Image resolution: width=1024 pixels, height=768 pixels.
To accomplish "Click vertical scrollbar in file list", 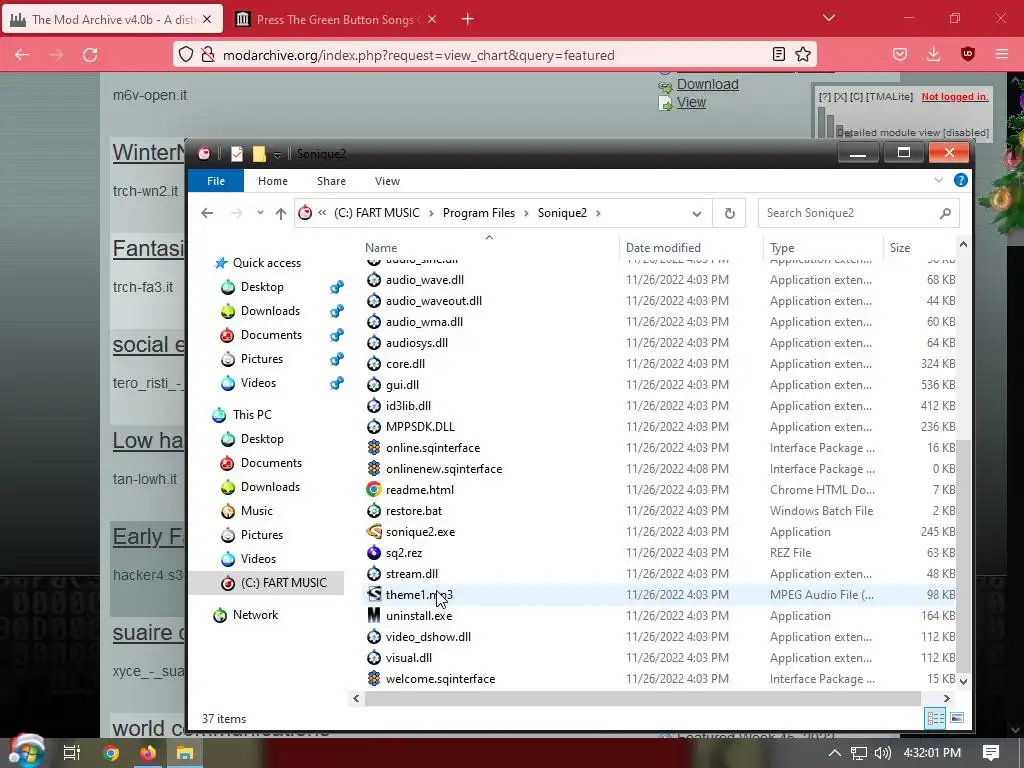I will [963, 555].
